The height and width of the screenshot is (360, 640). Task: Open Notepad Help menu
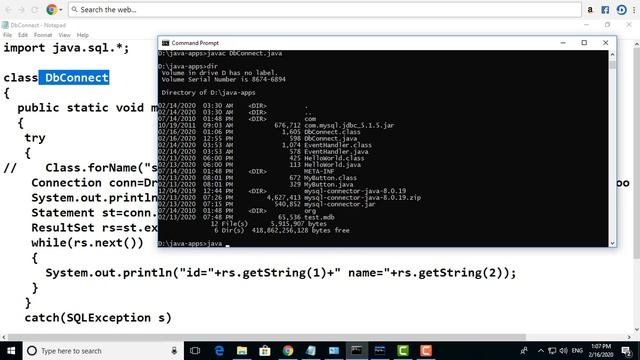pyautogui.click(x=83, y=35)
